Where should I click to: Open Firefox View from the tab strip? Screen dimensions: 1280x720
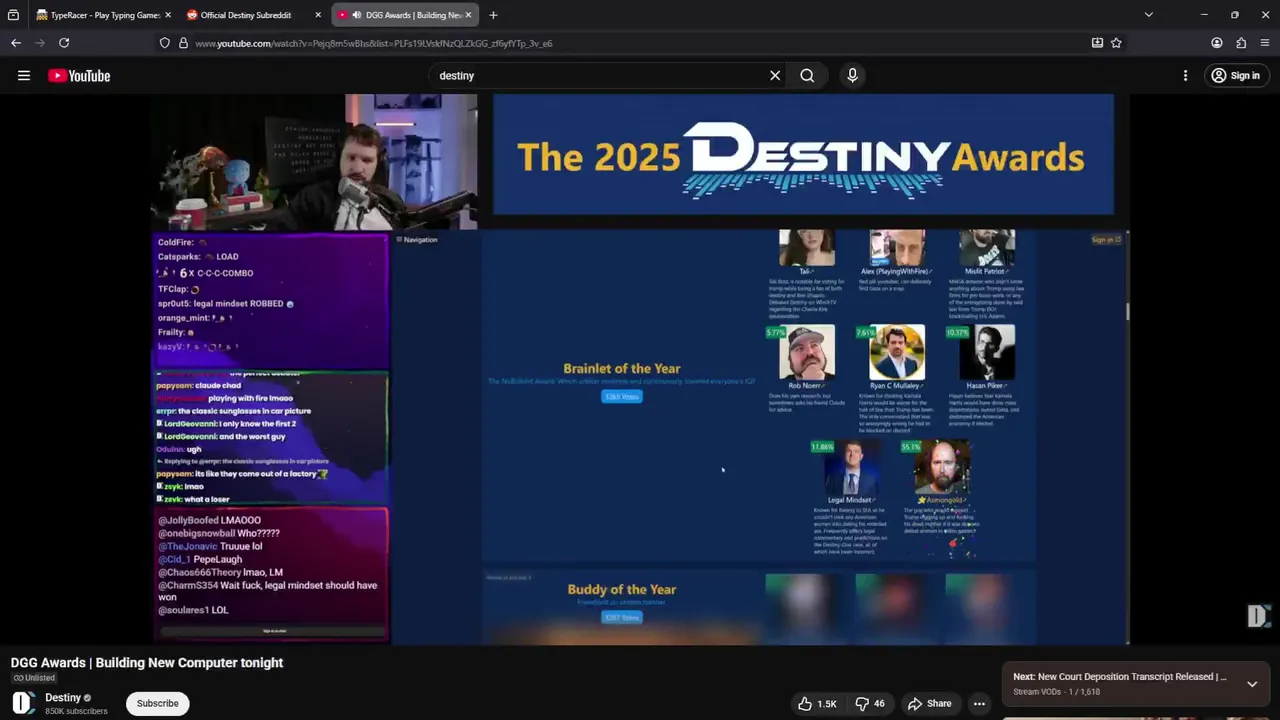click(x=13, y=15)
